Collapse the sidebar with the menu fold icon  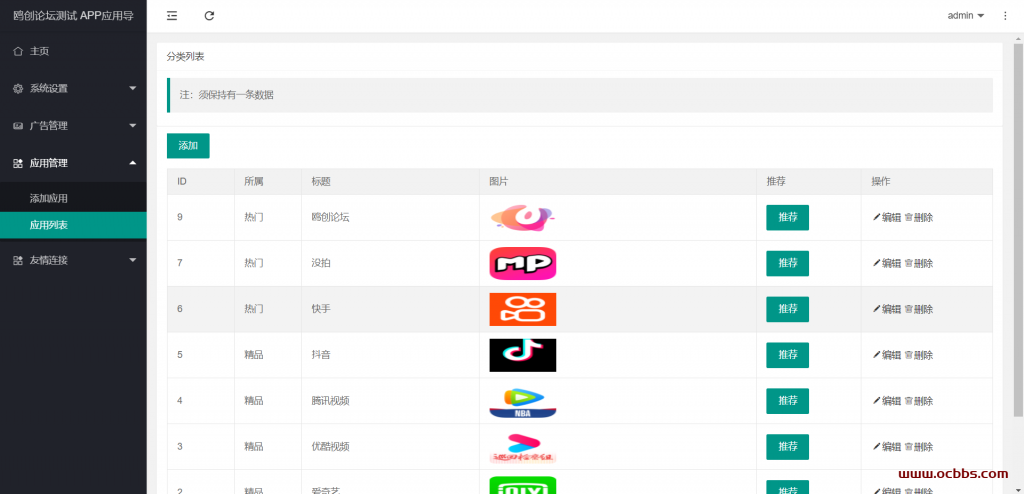pyautogui.click(x=172, y=16)
